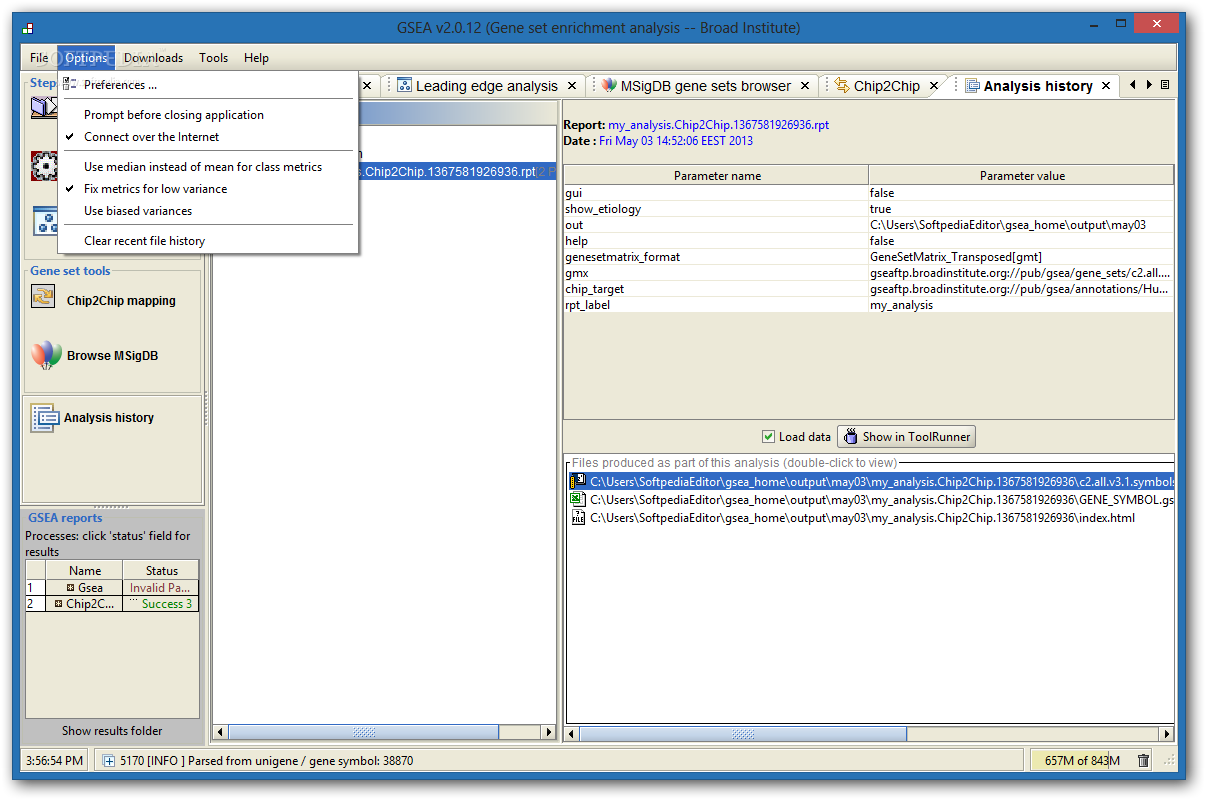This screenshot has width=1206, height=800.
Task: Close the Chip2Chip tab
Action: [x=934, y=86]
